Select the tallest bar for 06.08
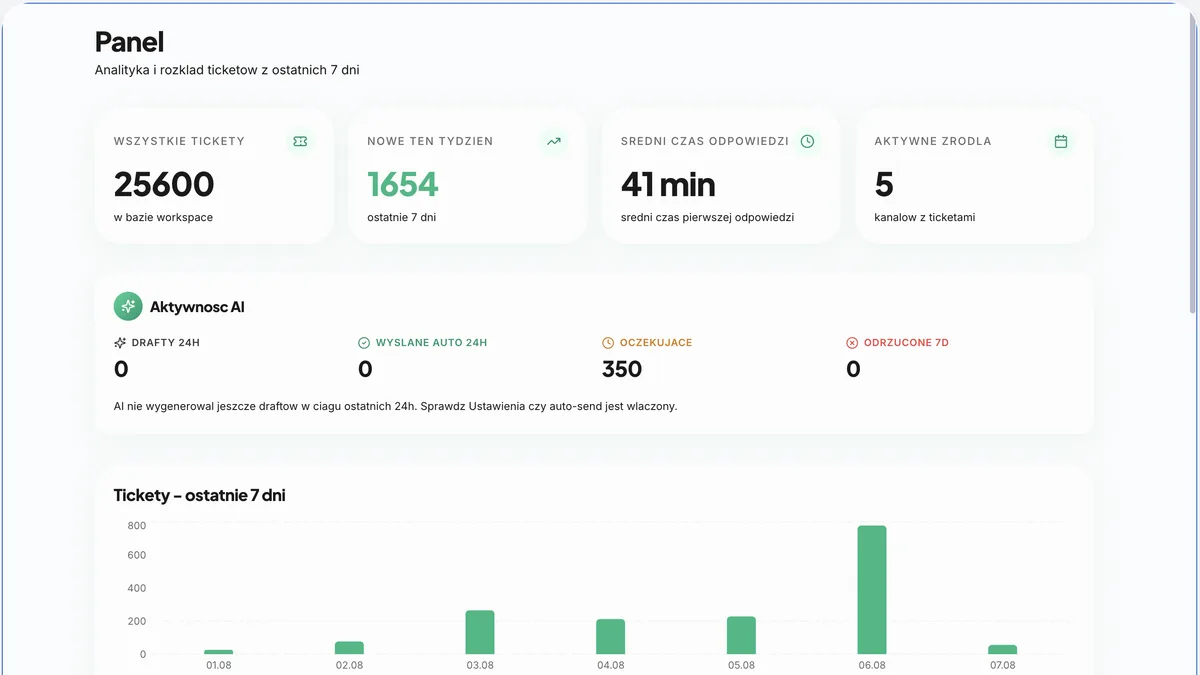Screen dimensions: 1200x675 pyautogui.click(x=872, y=590)
